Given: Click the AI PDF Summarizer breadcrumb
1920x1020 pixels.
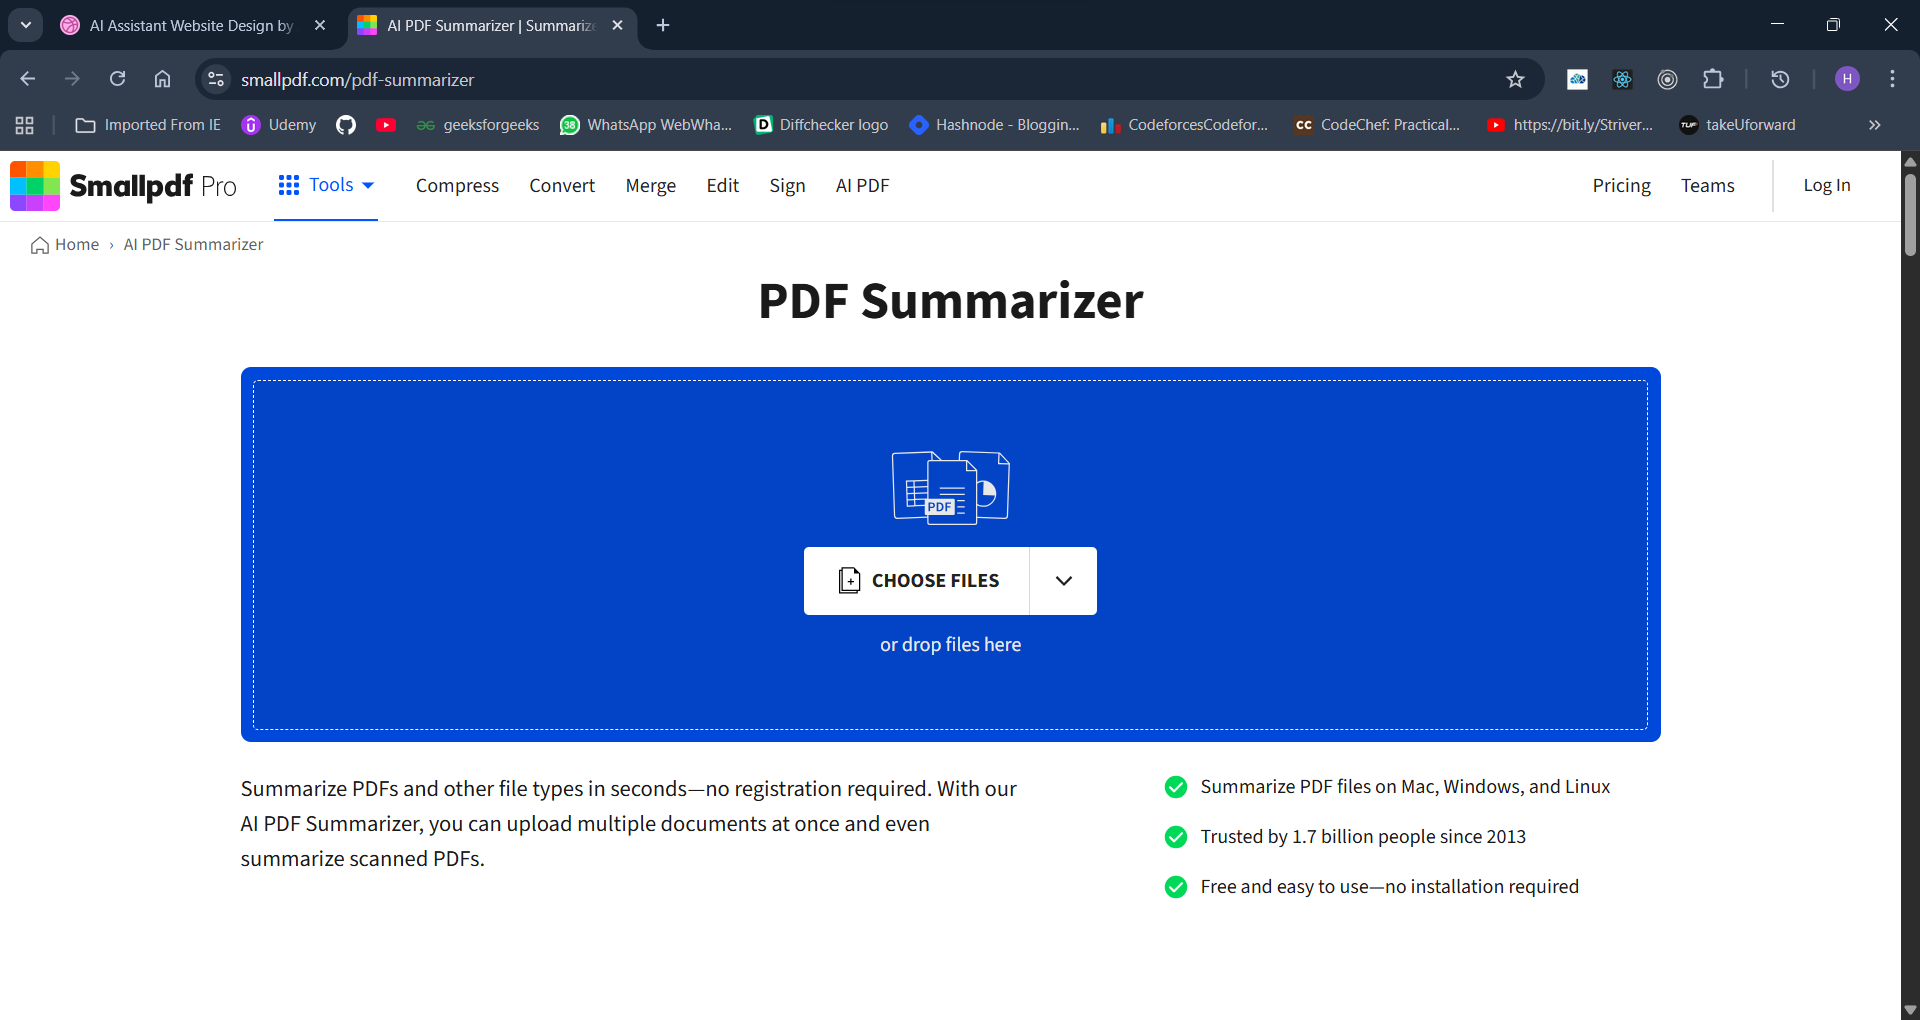Looking at the screenshot, I should [193, 245].
